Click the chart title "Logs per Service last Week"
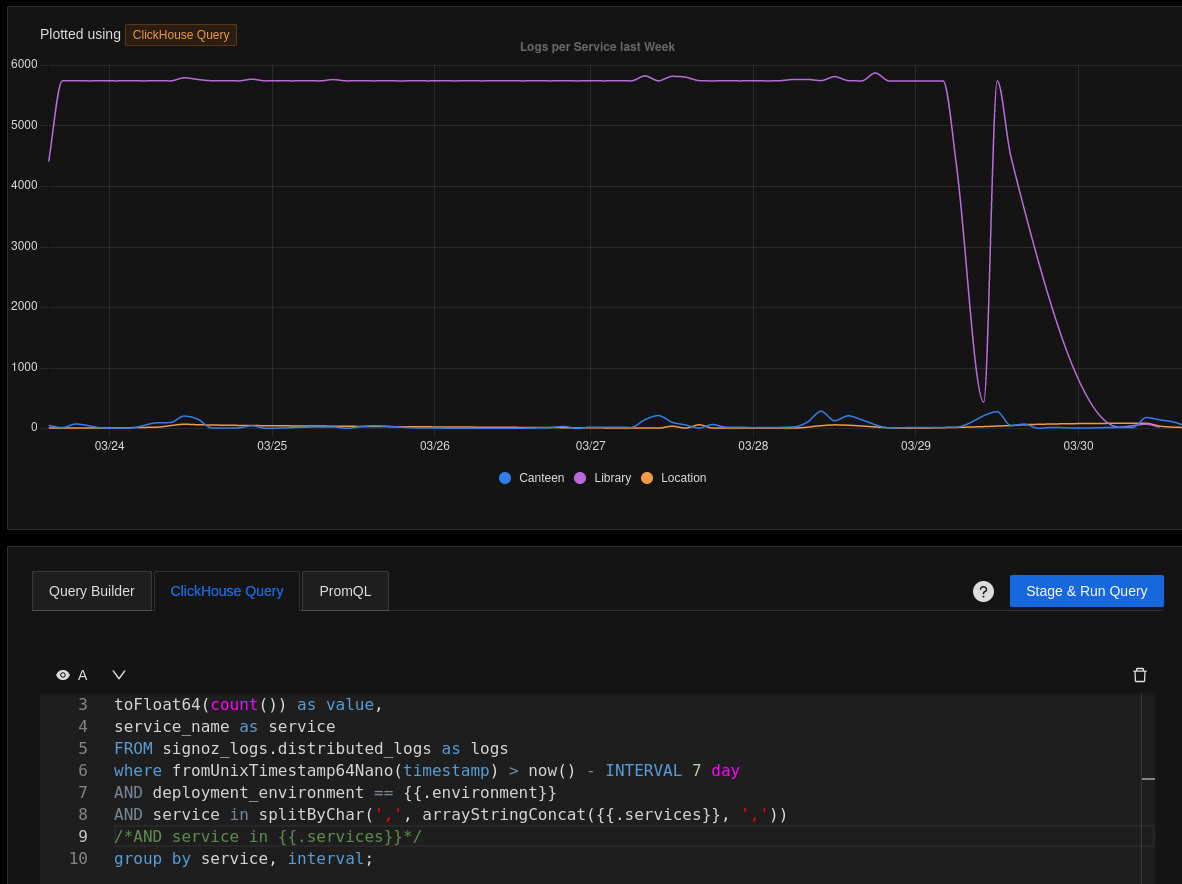The image size is (1182, 884). coord(597,47)
